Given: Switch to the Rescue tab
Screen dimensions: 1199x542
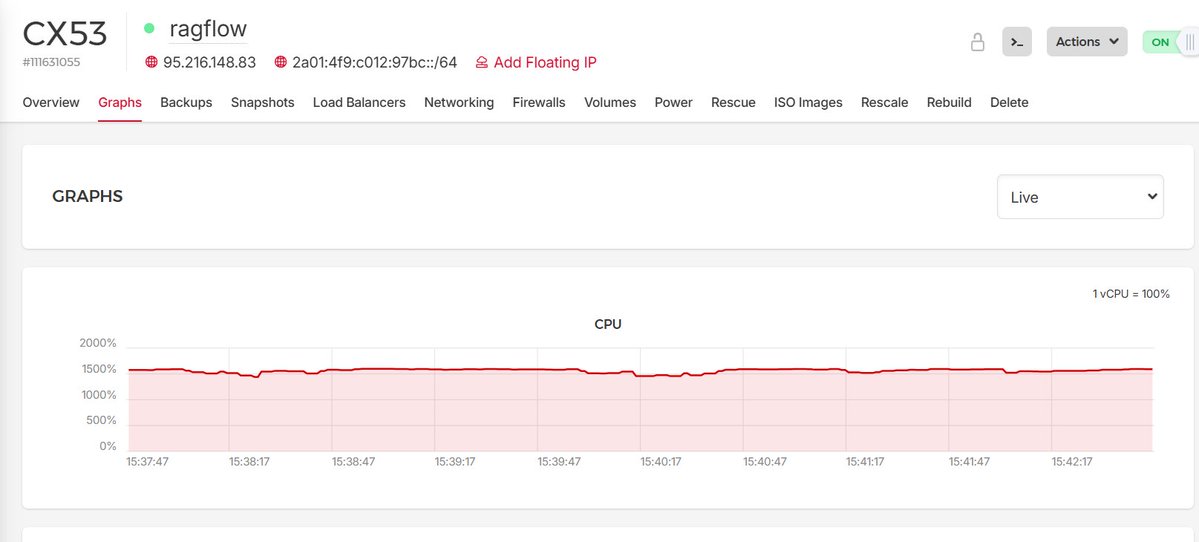Looking at the screenshot, I should (x=733, y=102).
